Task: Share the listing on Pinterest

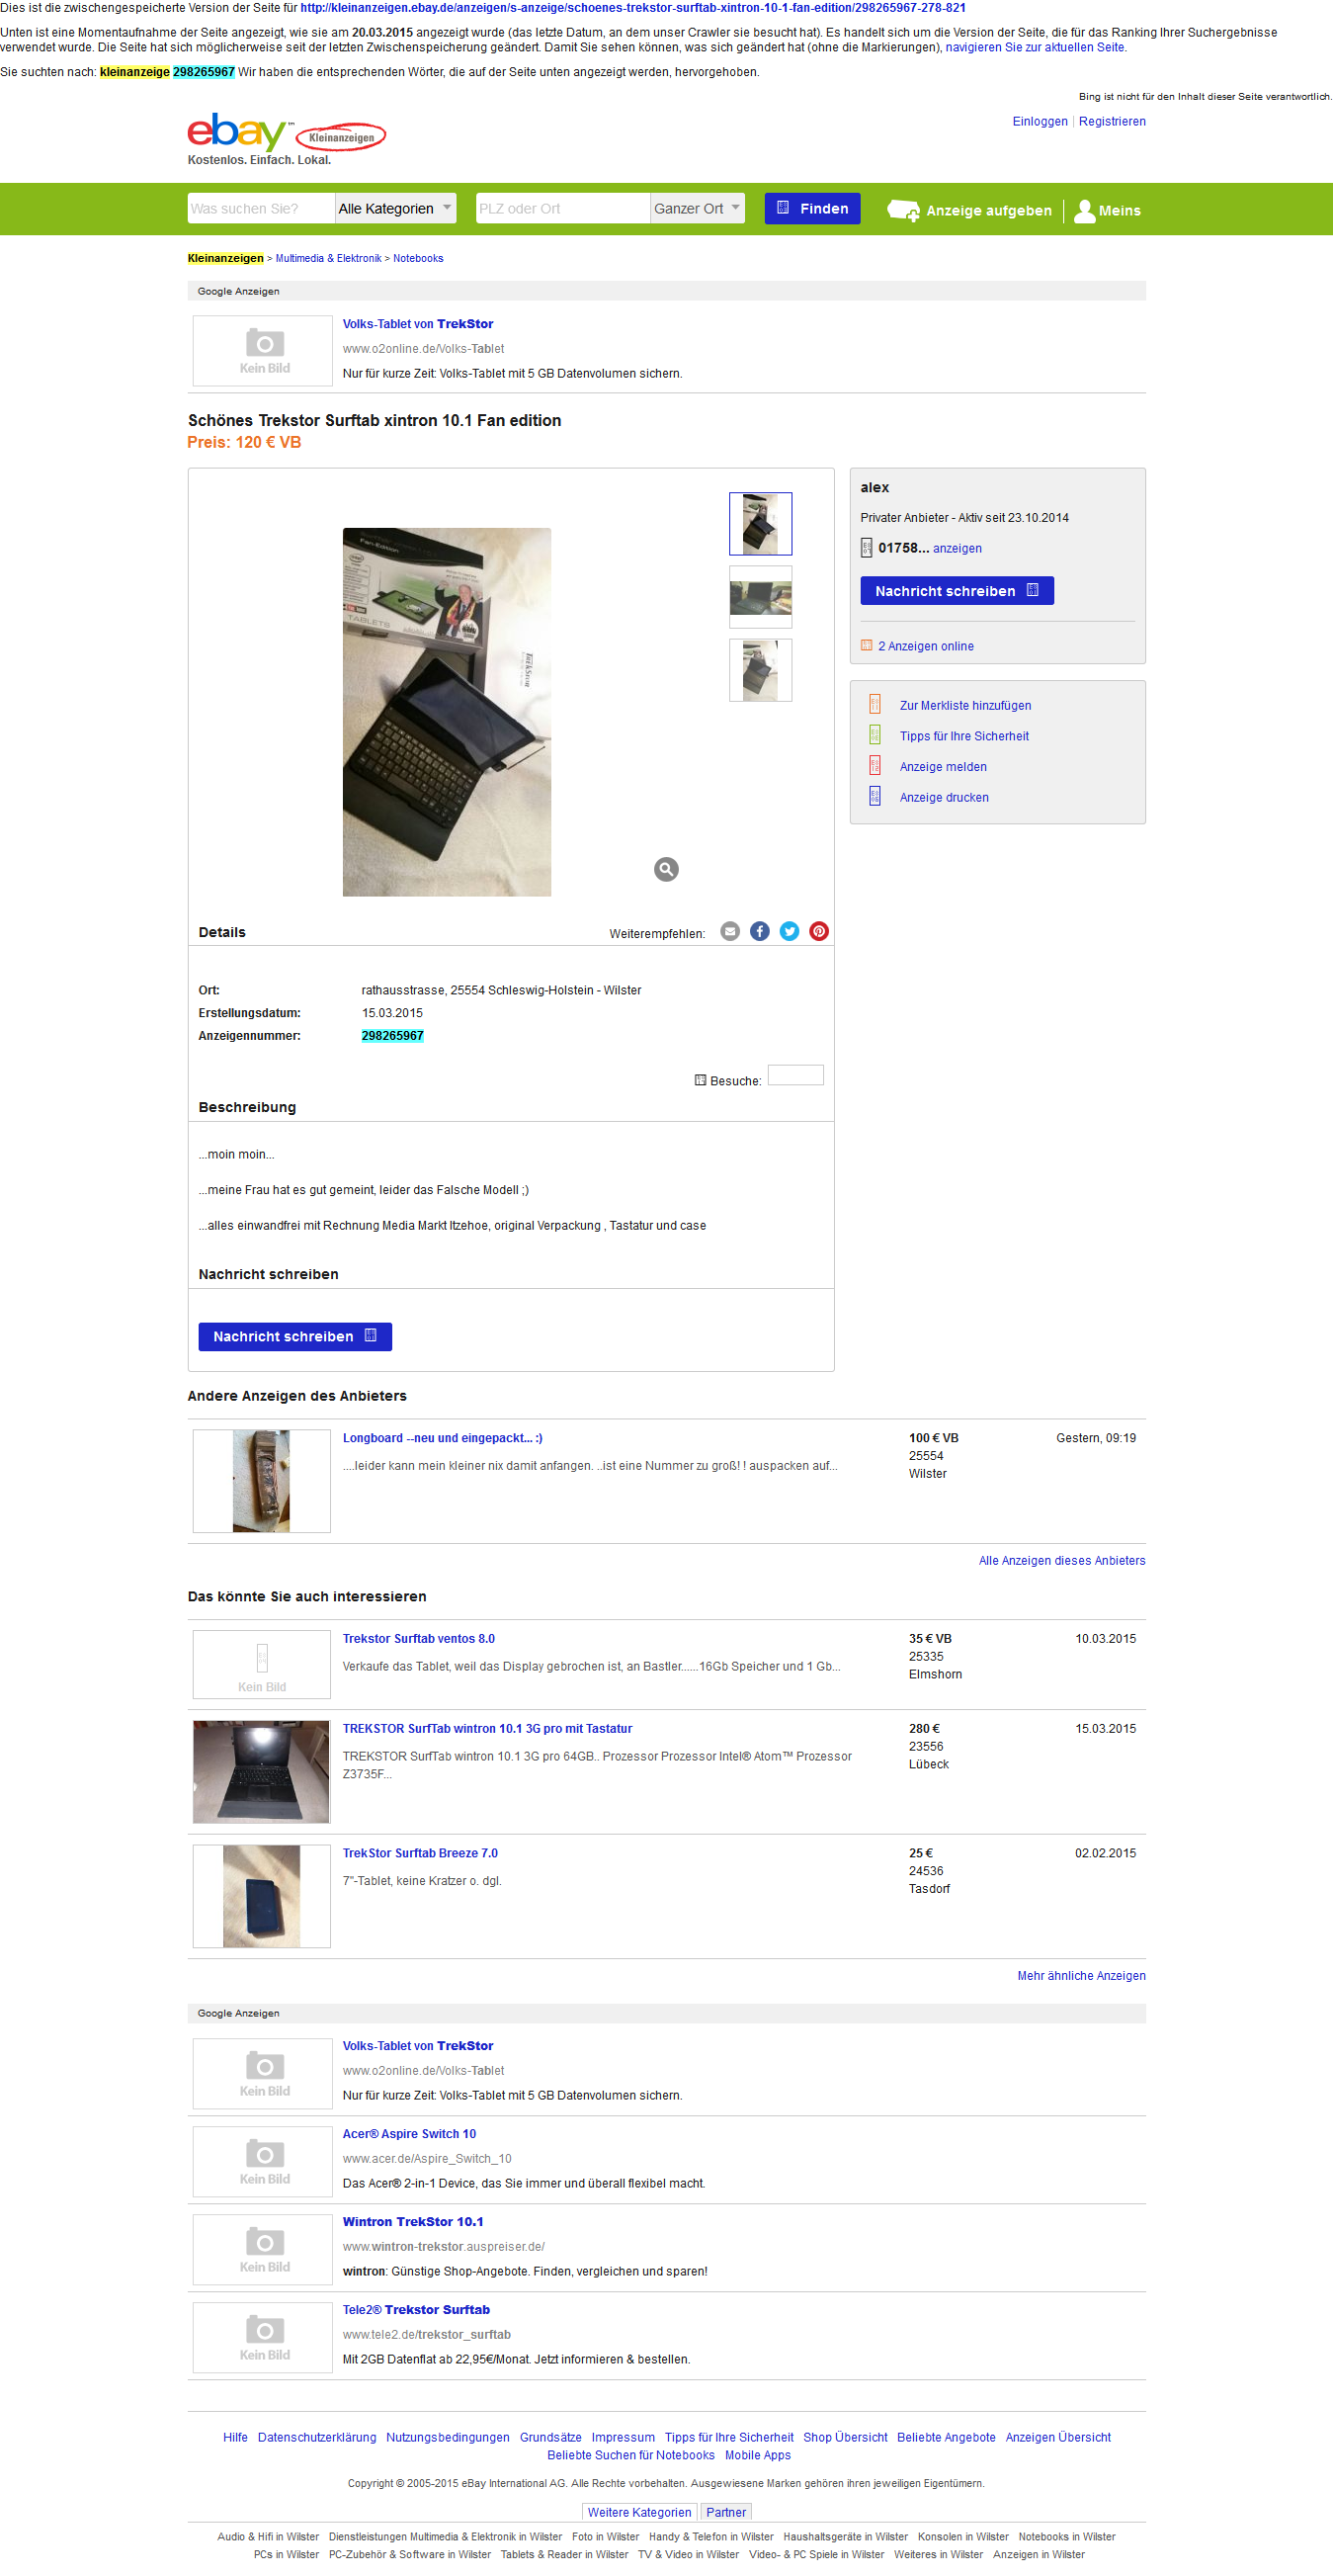Action: coord(819,931)
